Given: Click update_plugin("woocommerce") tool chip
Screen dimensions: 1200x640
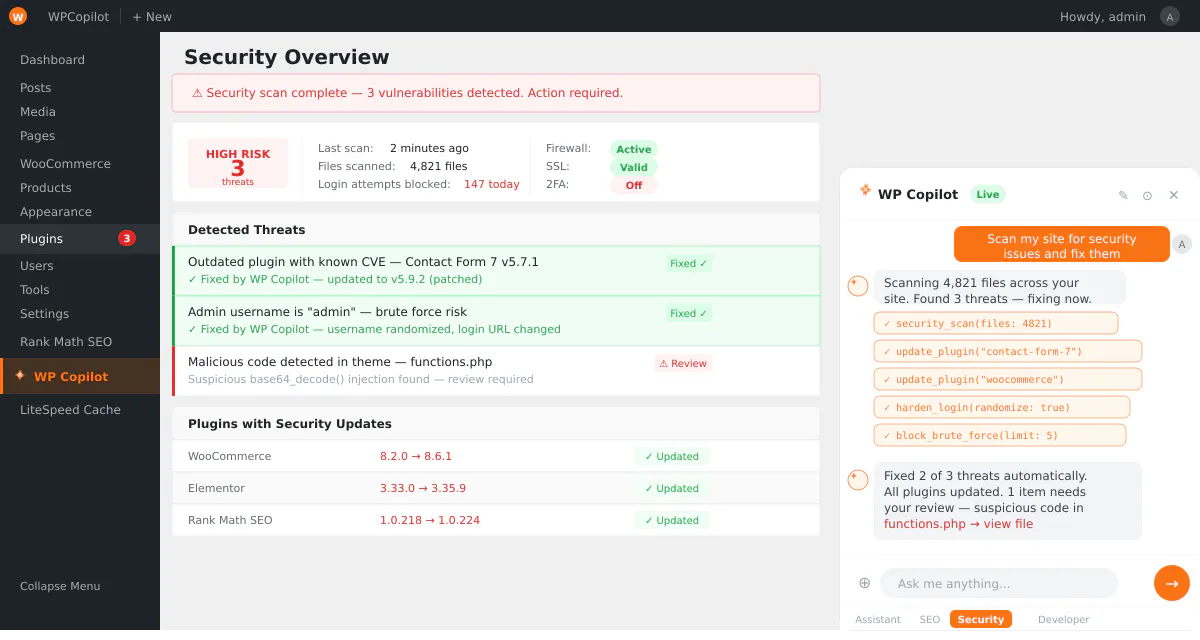Looking at the screenshot, I should 1008,379.
